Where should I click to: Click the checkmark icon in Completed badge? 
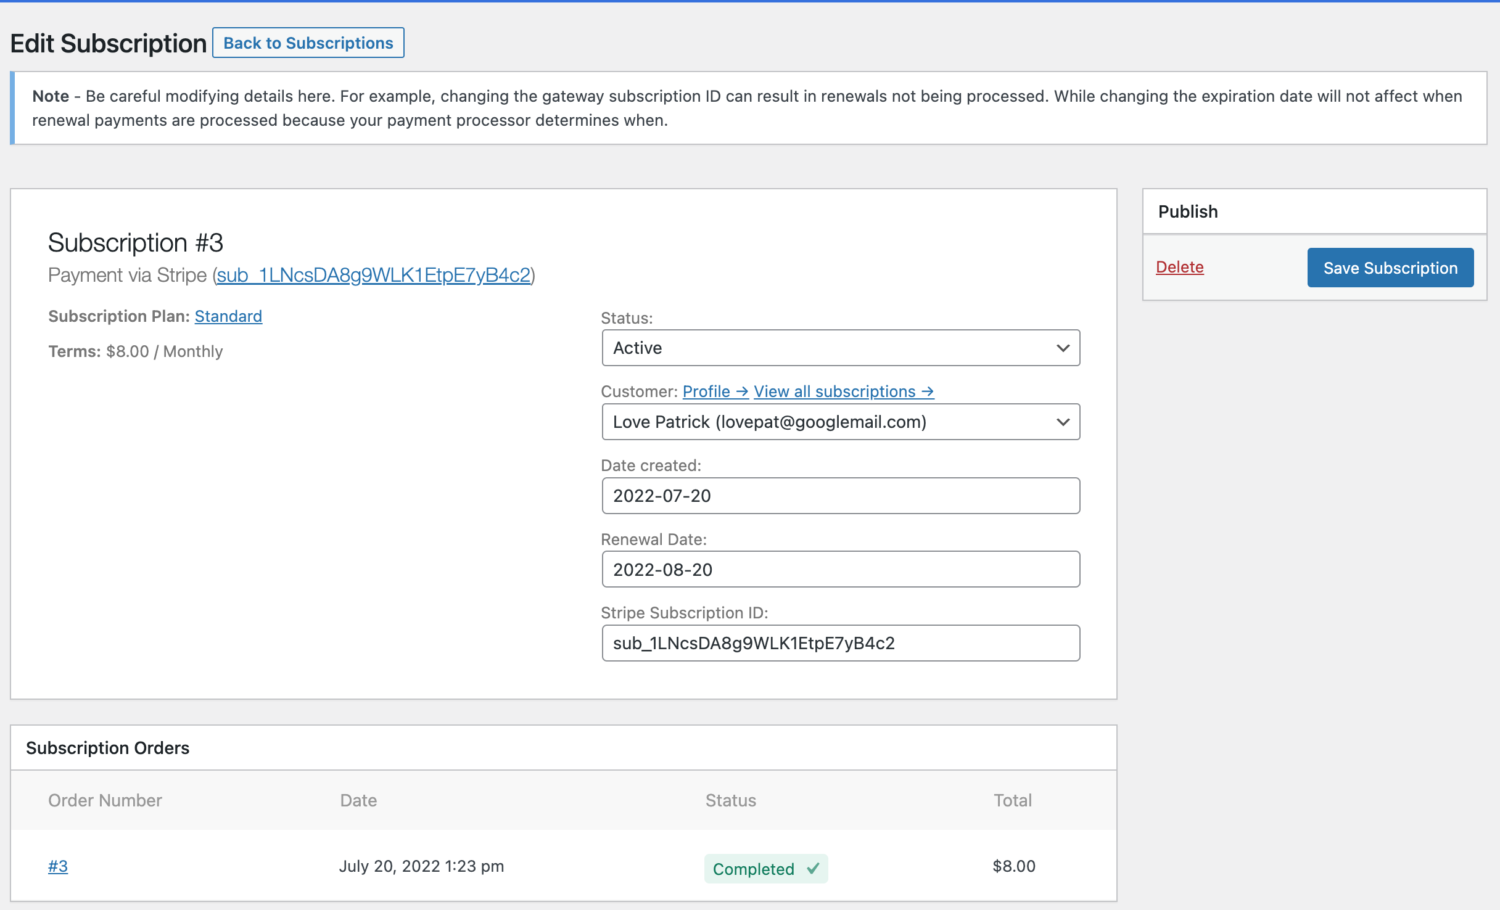tap(813, 868)
